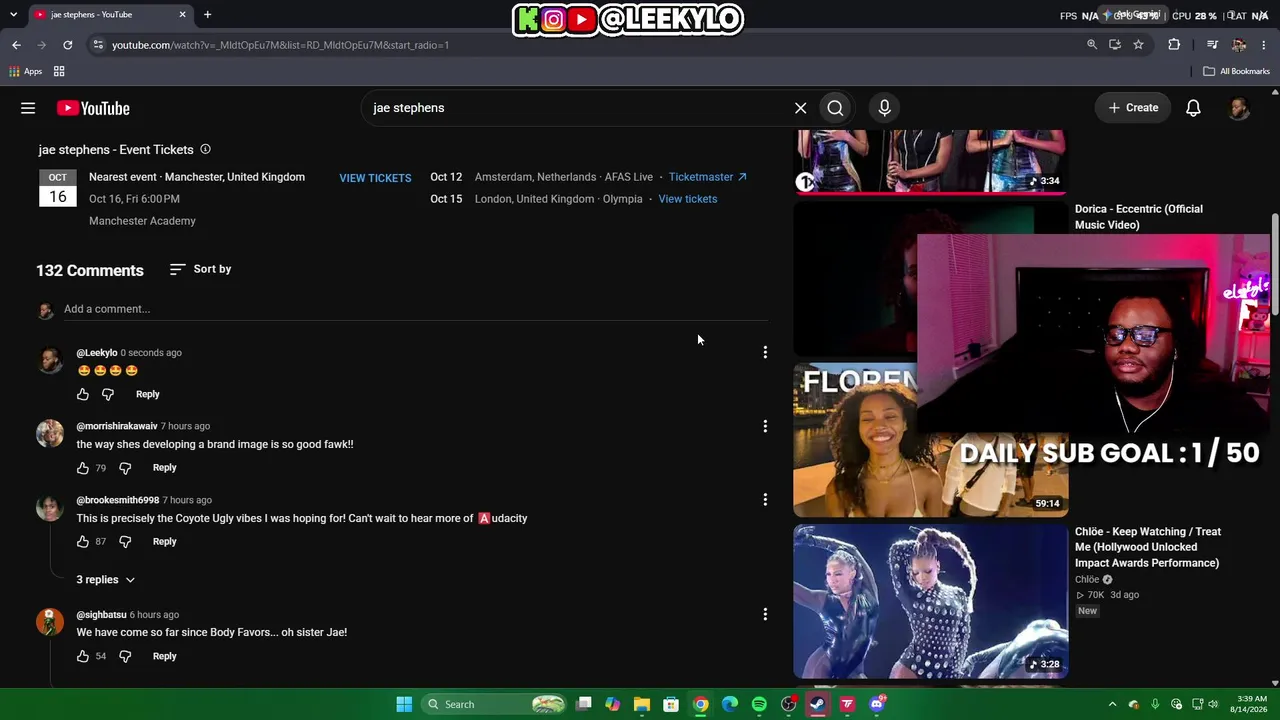Open the @sighbatsu channel link
Viewport: 1280px width, 720px height.
(x=101, y=615)
